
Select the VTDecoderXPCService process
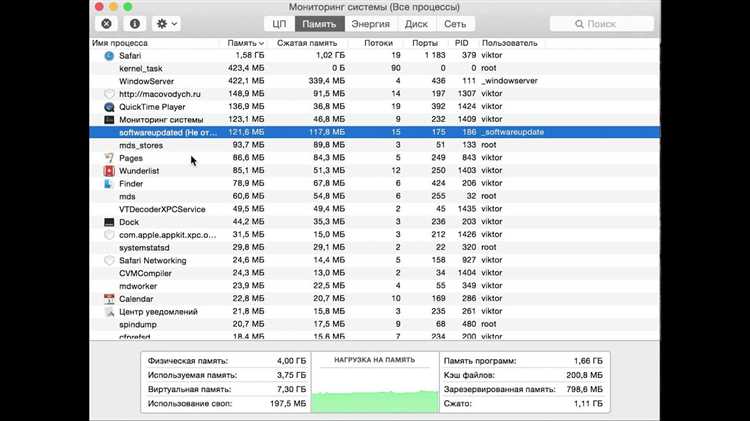click(x=162, y=210)
